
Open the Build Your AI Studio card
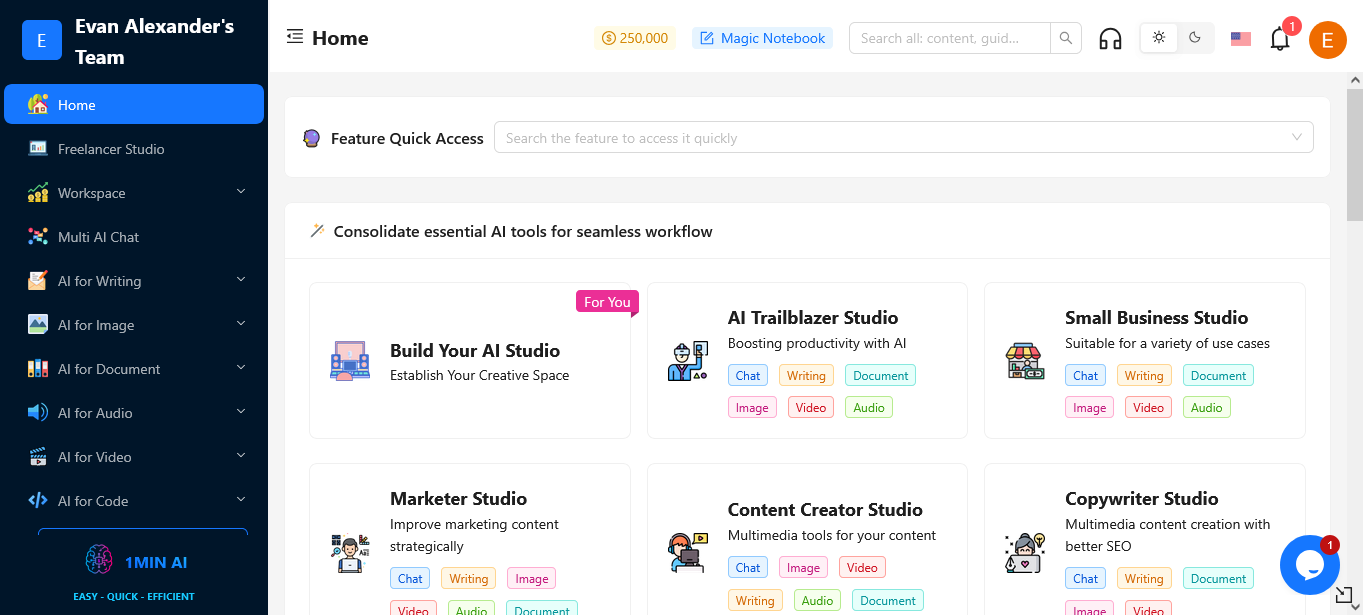coord(470,361)
